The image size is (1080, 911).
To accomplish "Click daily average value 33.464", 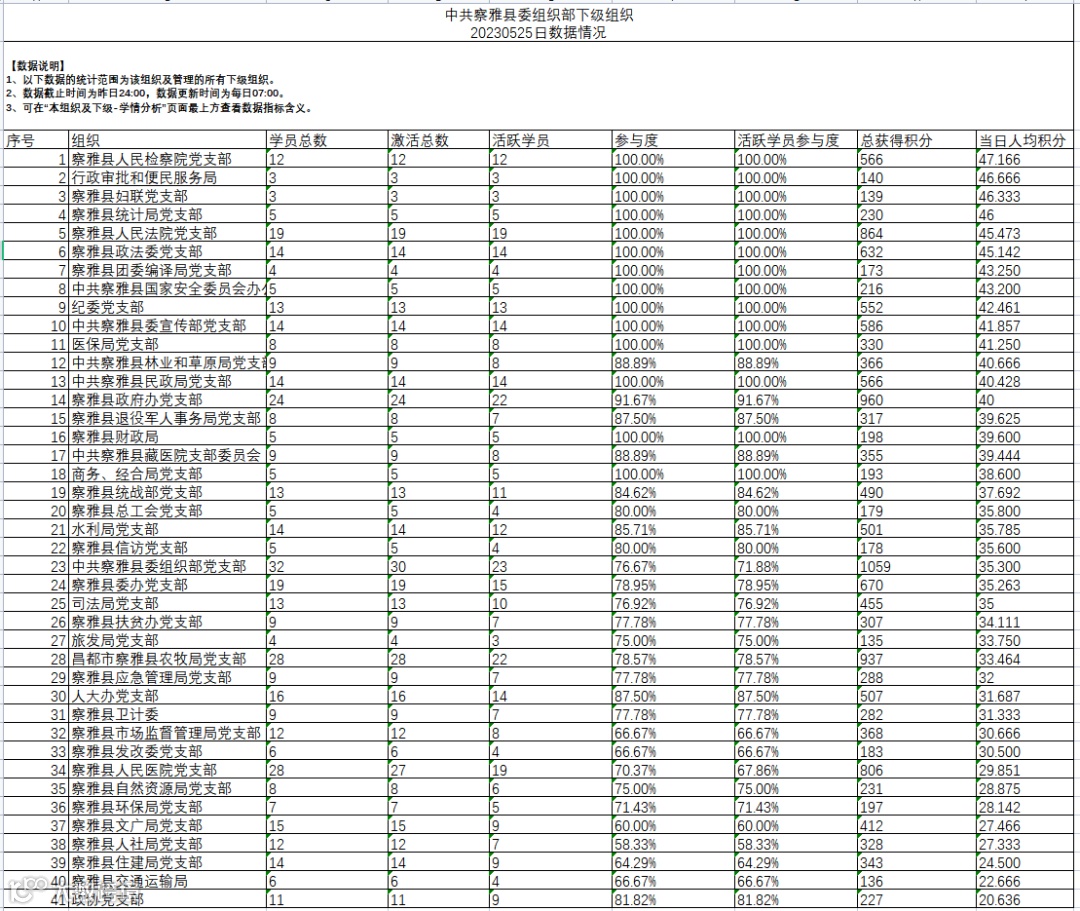I will (1024, 660).
